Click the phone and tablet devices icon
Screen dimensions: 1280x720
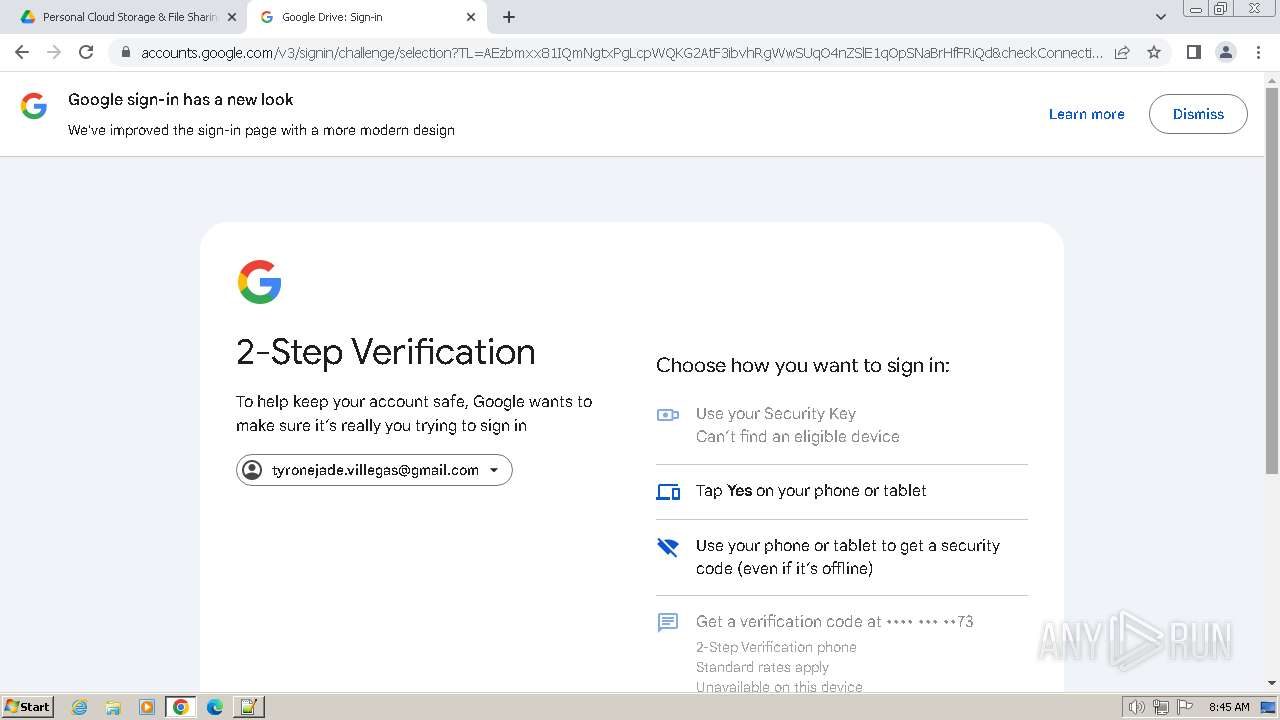[x=668, y=492]
